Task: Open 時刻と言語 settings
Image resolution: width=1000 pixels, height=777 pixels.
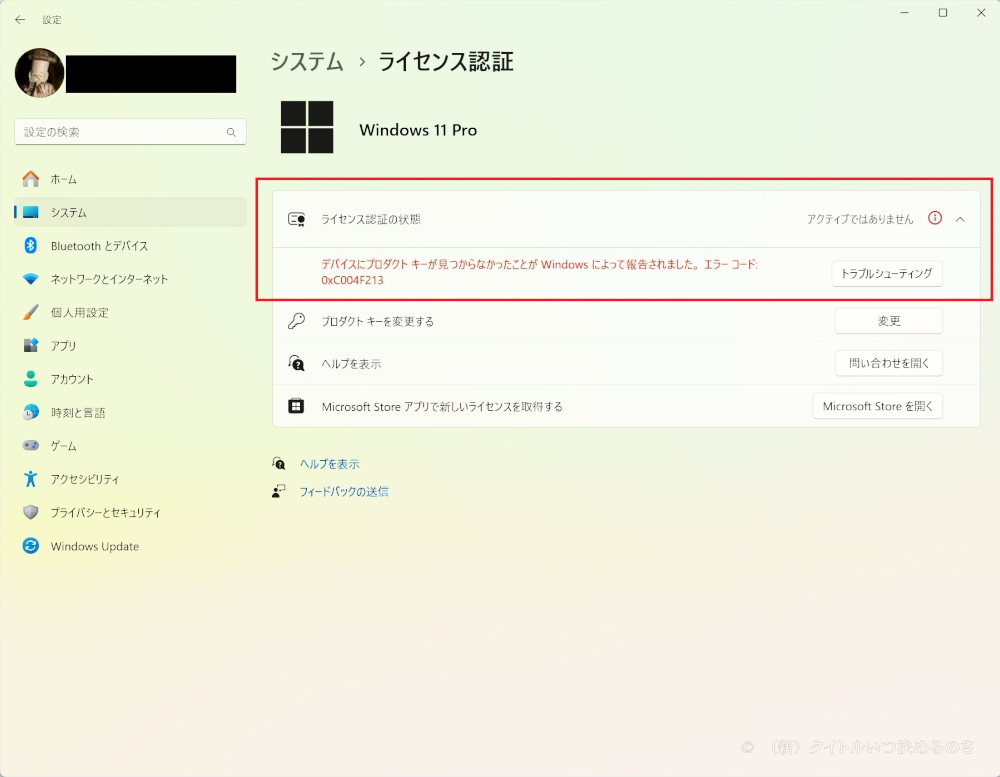Action: pos(130,413)
